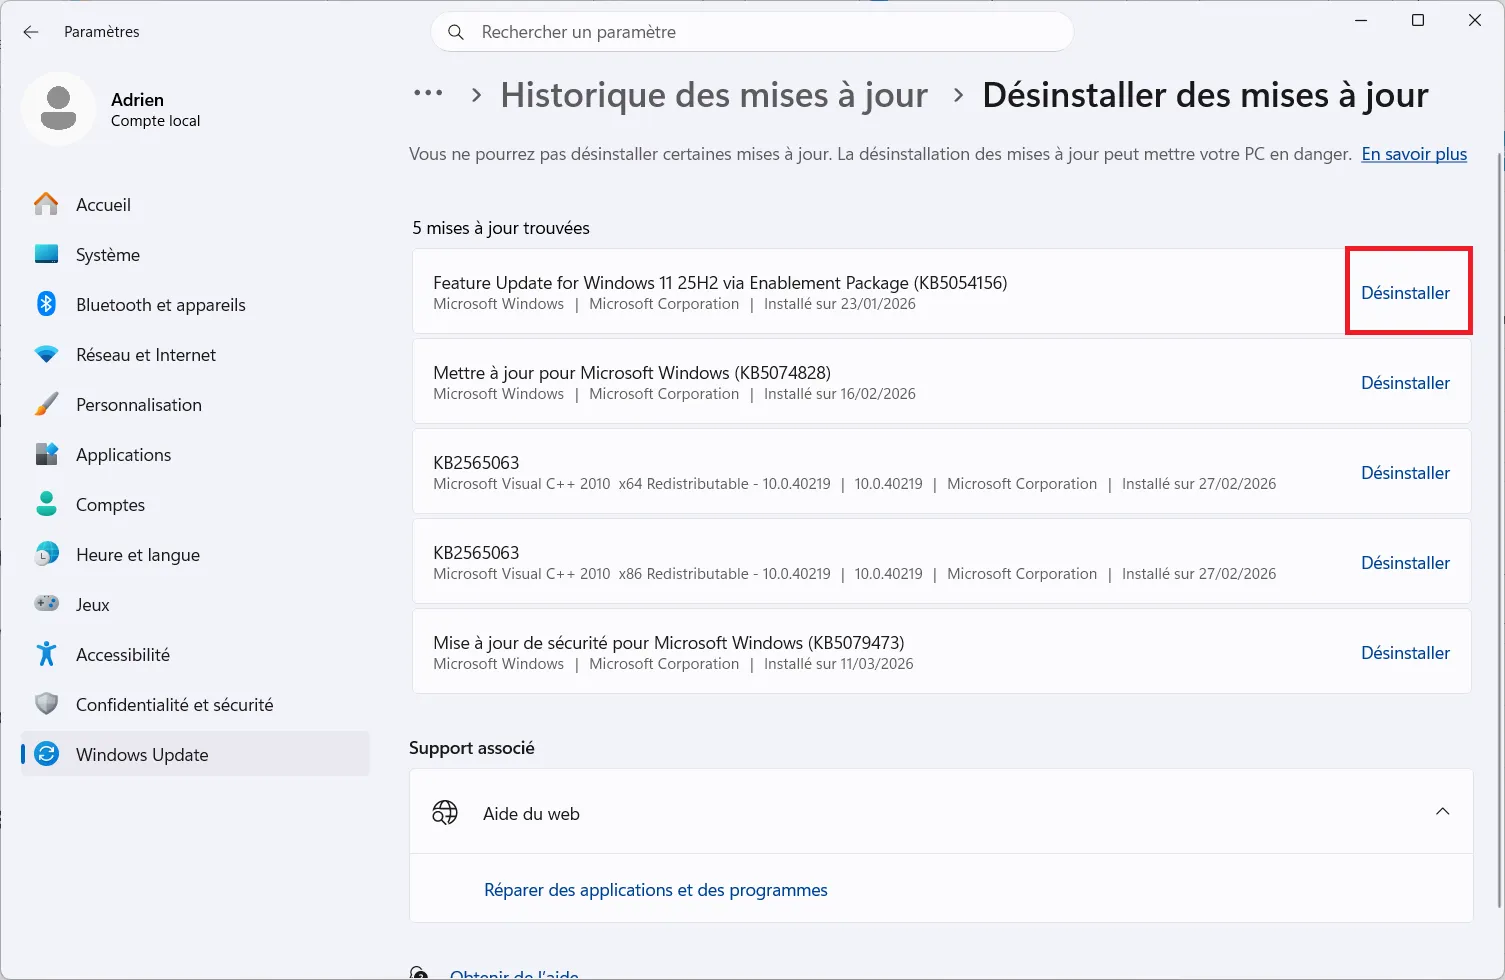Open Historique des mises à jour breadcrumb

pyautogui.click(x=713, y=94)
